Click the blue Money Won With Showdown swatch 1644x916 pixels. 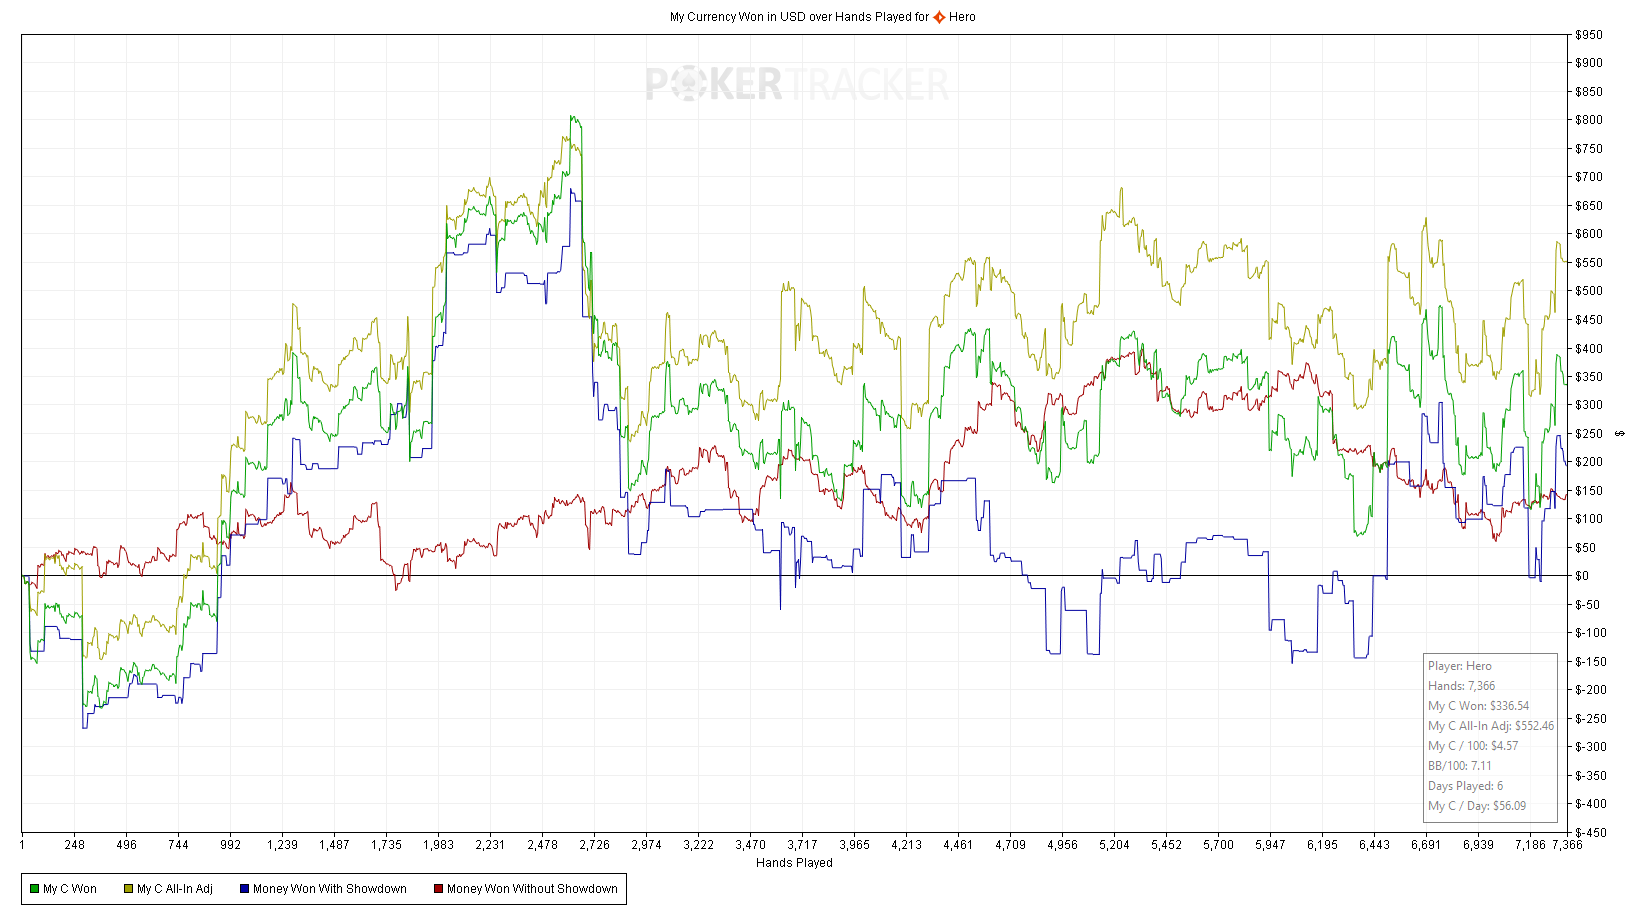(244, 889)
